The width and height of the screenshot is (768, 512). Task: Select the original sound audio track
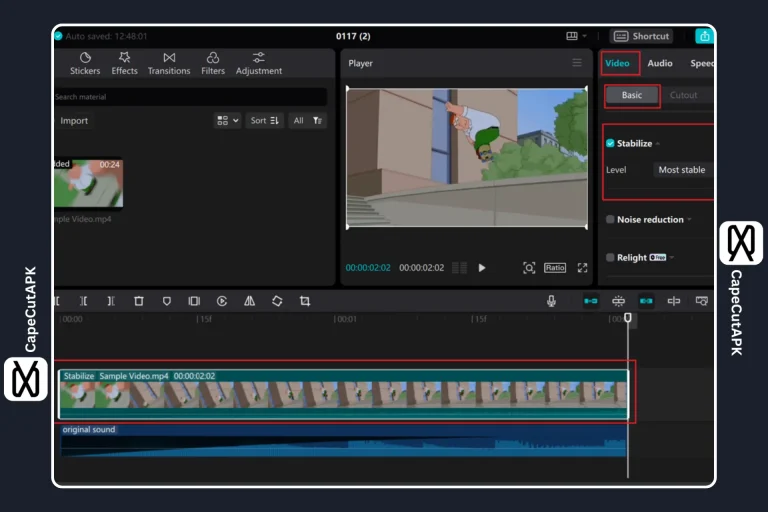343,440
